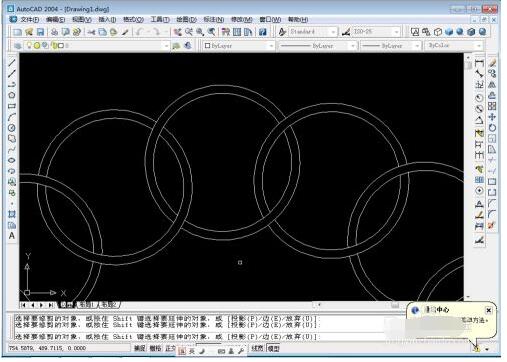Screen dimensions: 507x362
Task: Toggle the layer freeze sun icon
Action: click(37, 45)
